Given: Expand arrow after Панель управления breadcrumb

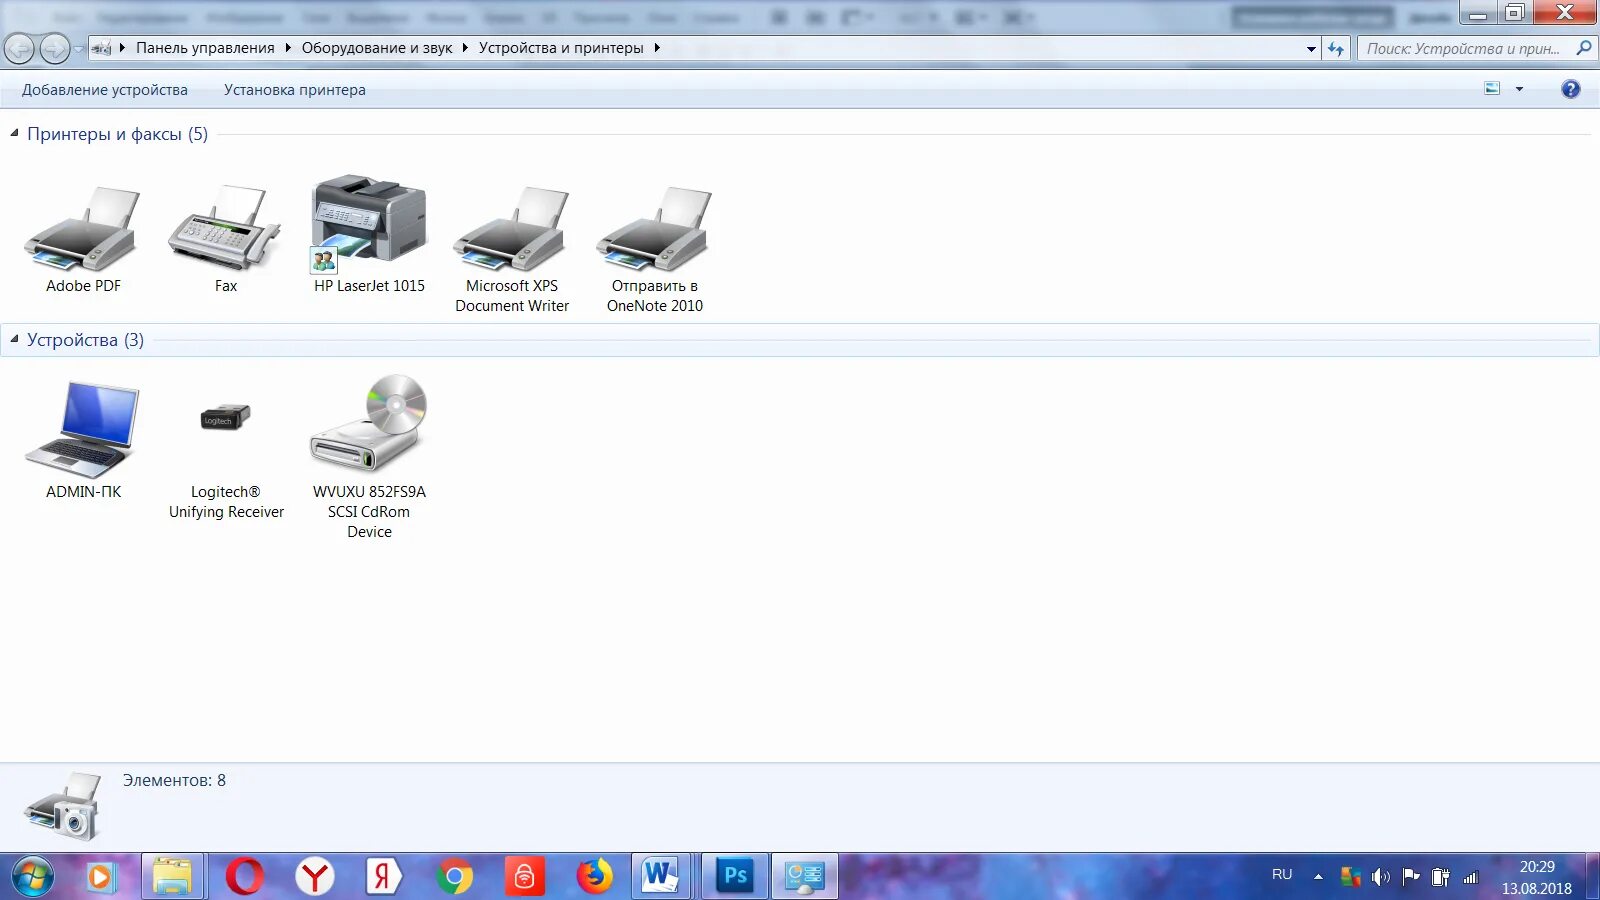Looking at the screenshot, I should pos(288,48).
